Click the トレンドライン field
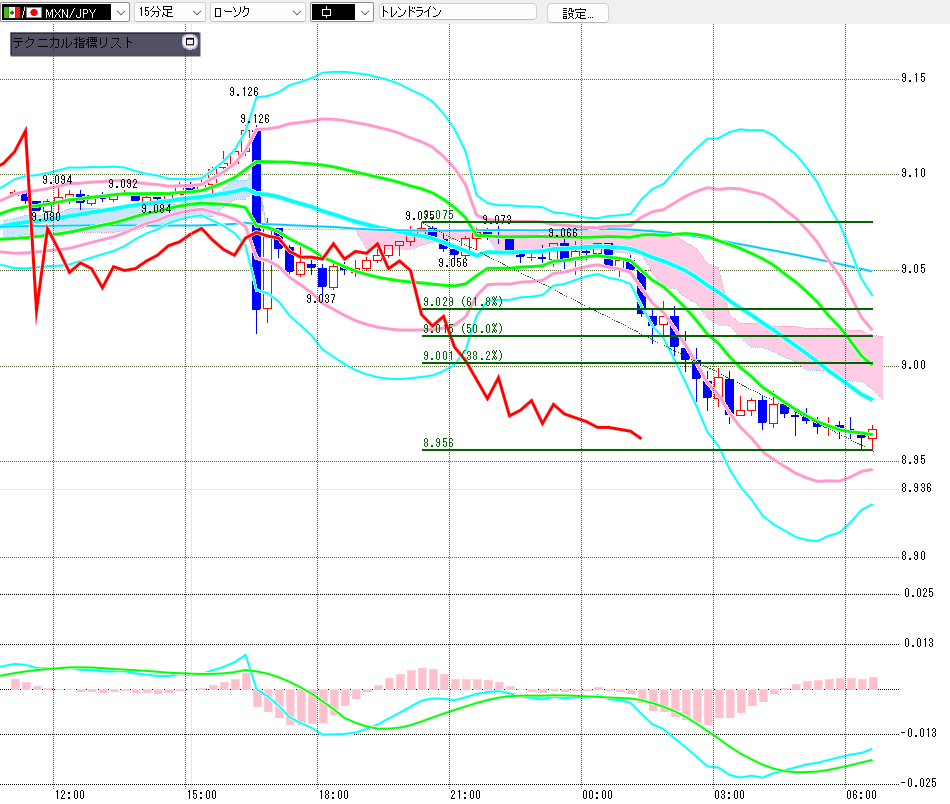 pyautogui.click(x=457, y=13)
